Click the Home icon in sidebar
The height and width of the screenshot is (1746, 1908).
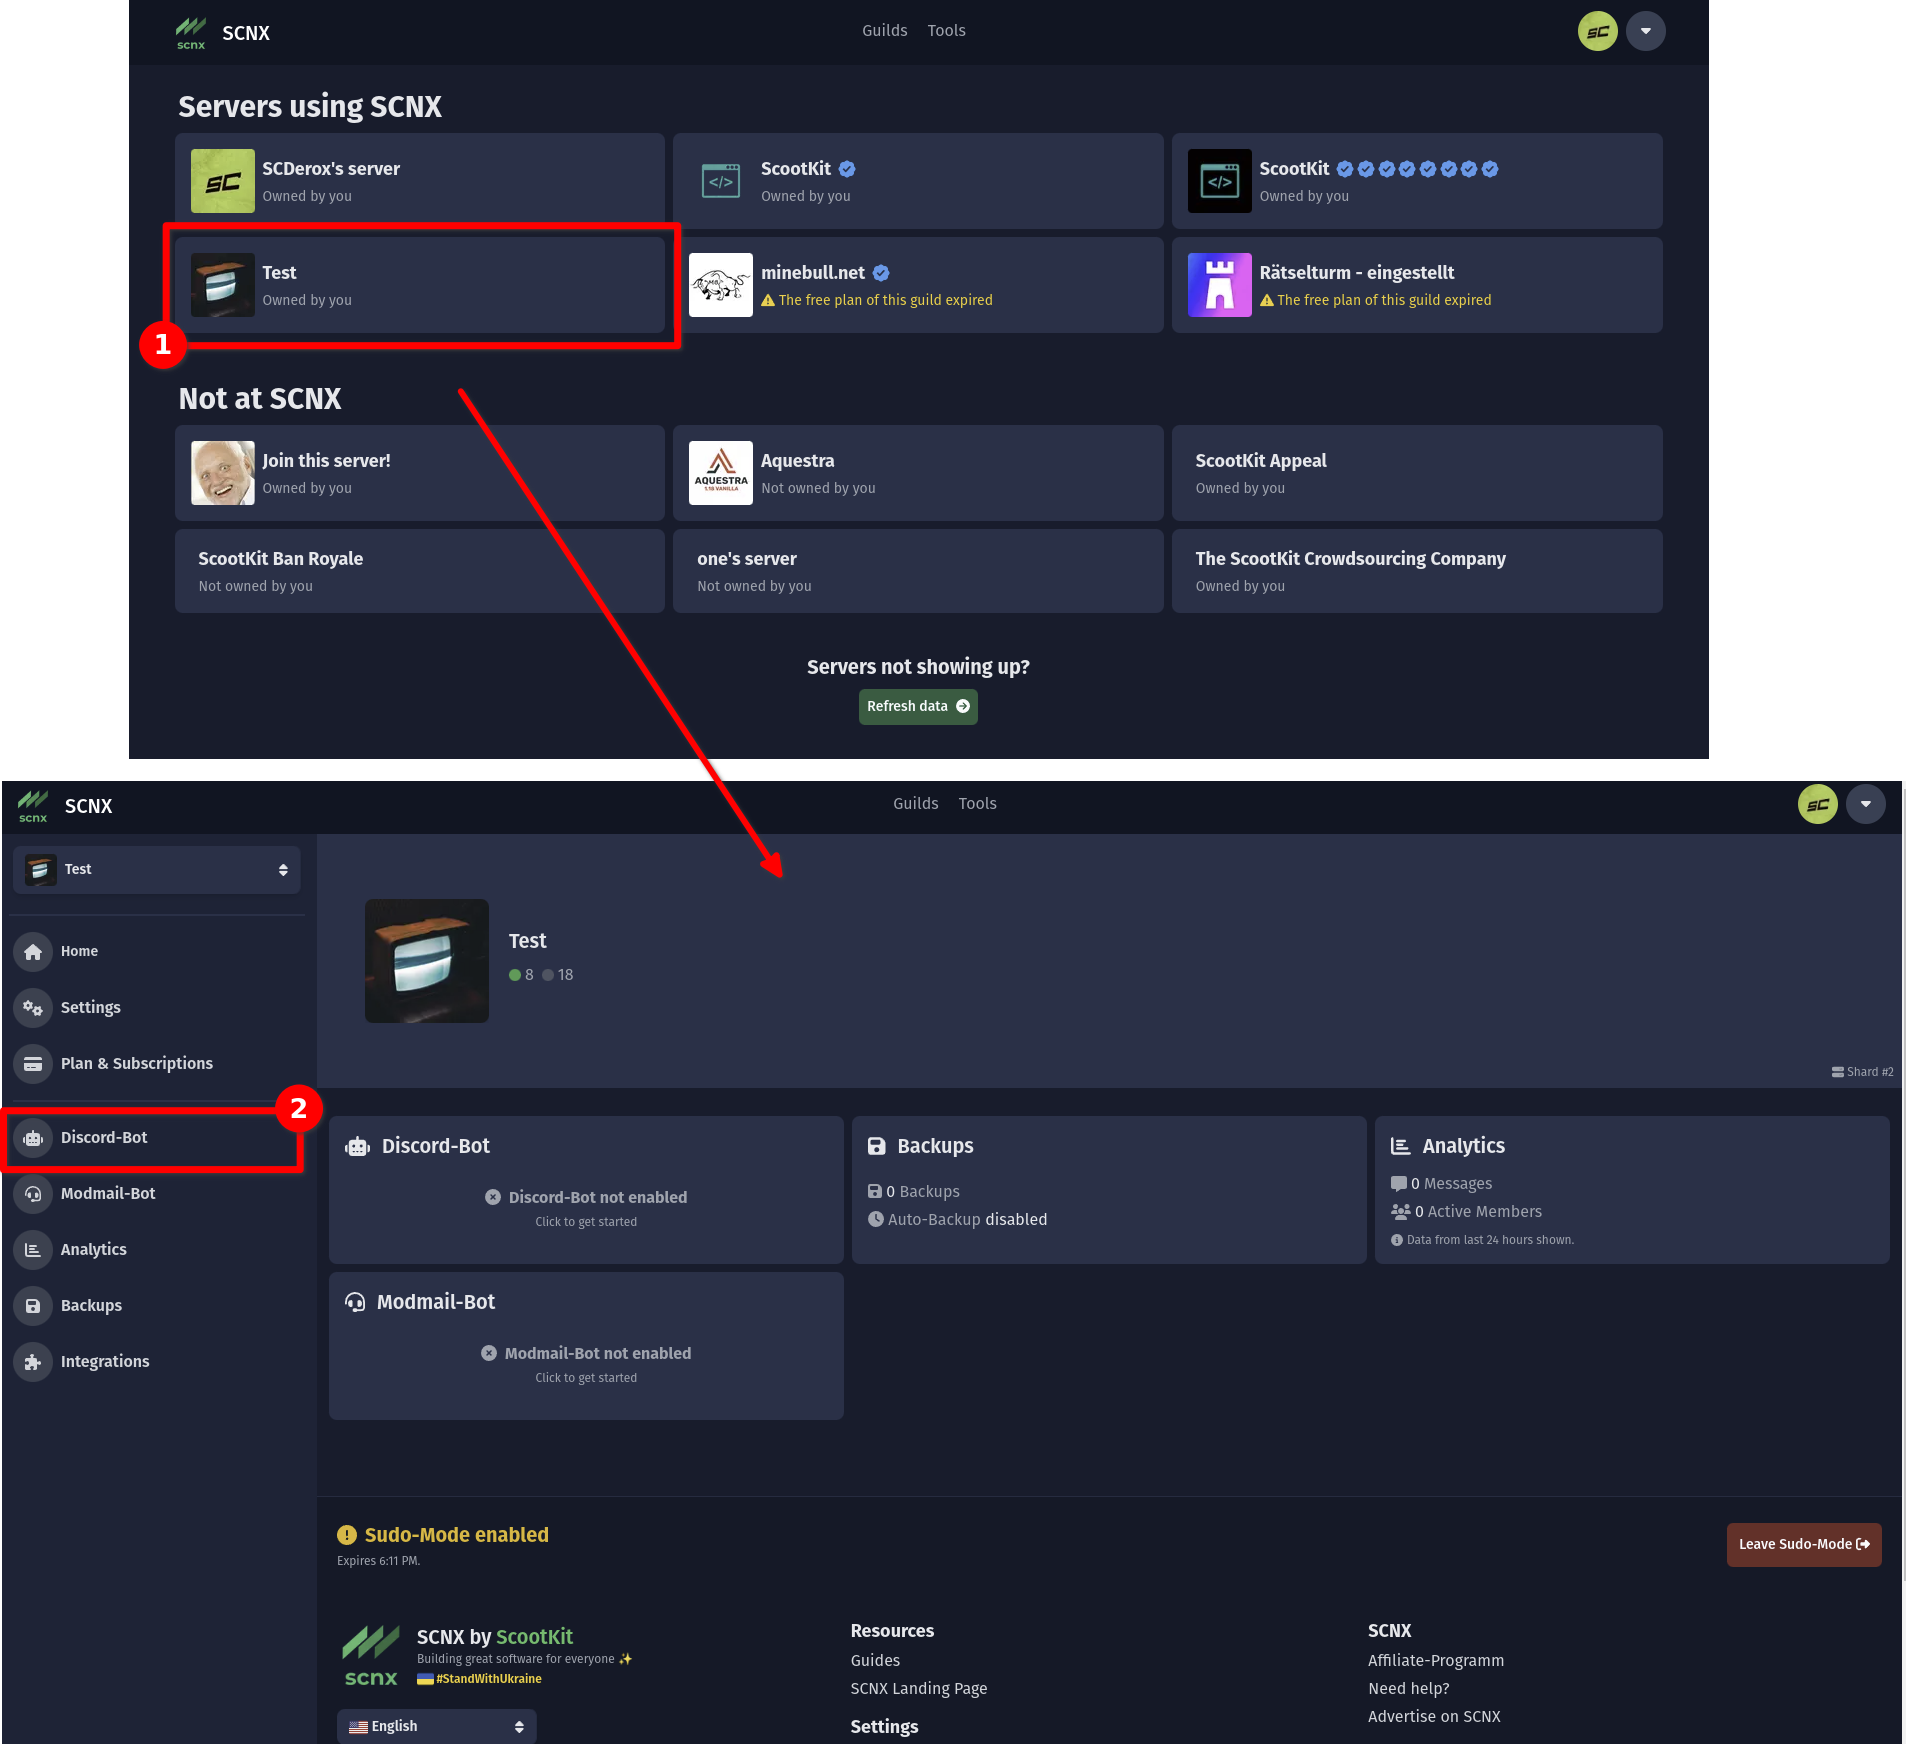tap(33, 951)
